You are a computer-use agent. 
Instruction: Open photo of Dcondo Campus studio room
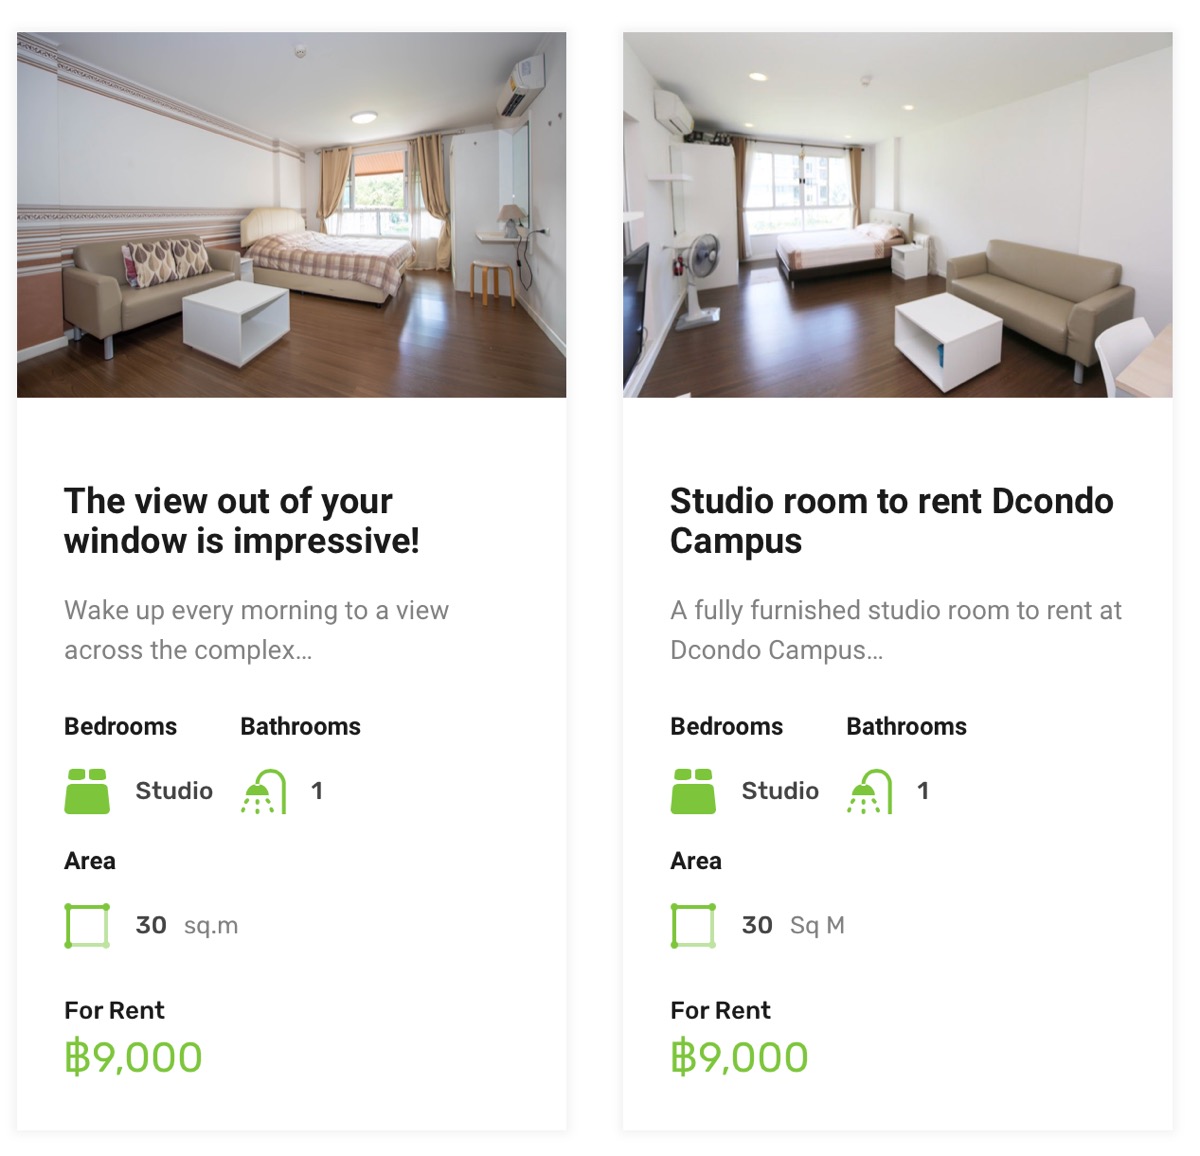pos(898,215)
